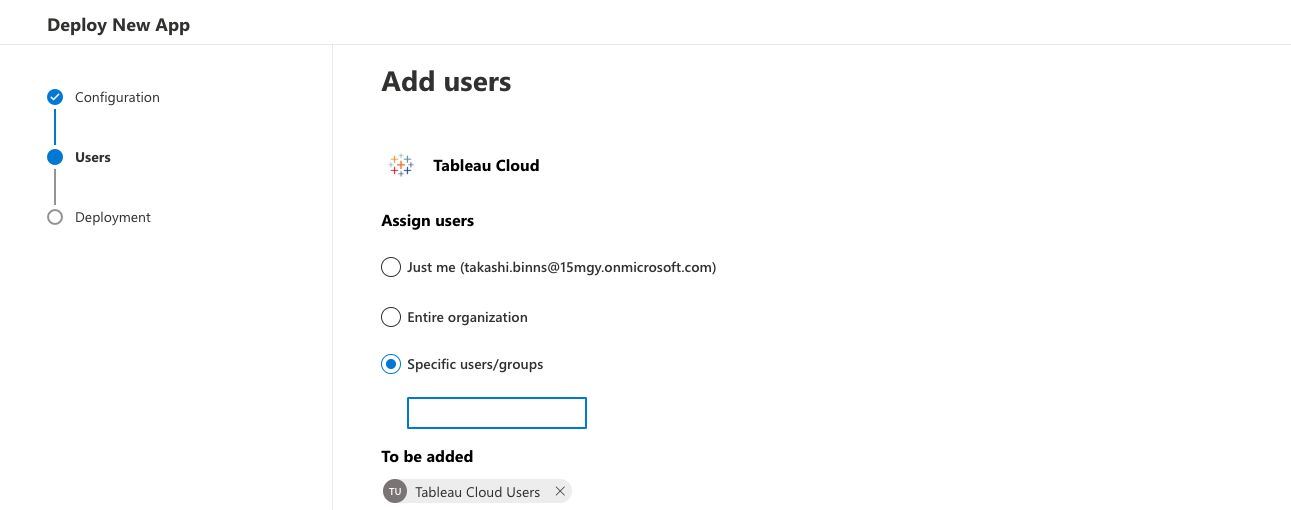The width and height of the screenshot is (1291, 510).
Task: Click the To be added label
Action: click(x=427, y=456)
